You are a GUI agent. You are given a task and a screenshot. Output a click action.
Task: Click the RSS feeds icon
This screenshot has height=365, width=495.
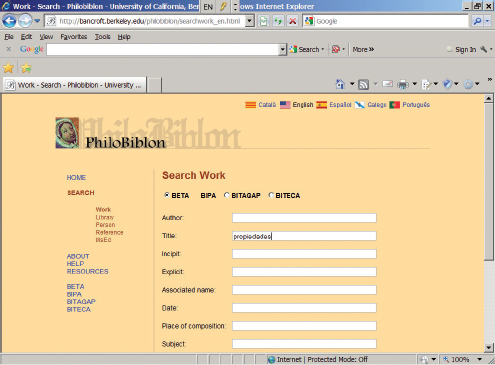pyautogui.click(x=363, y=85)
